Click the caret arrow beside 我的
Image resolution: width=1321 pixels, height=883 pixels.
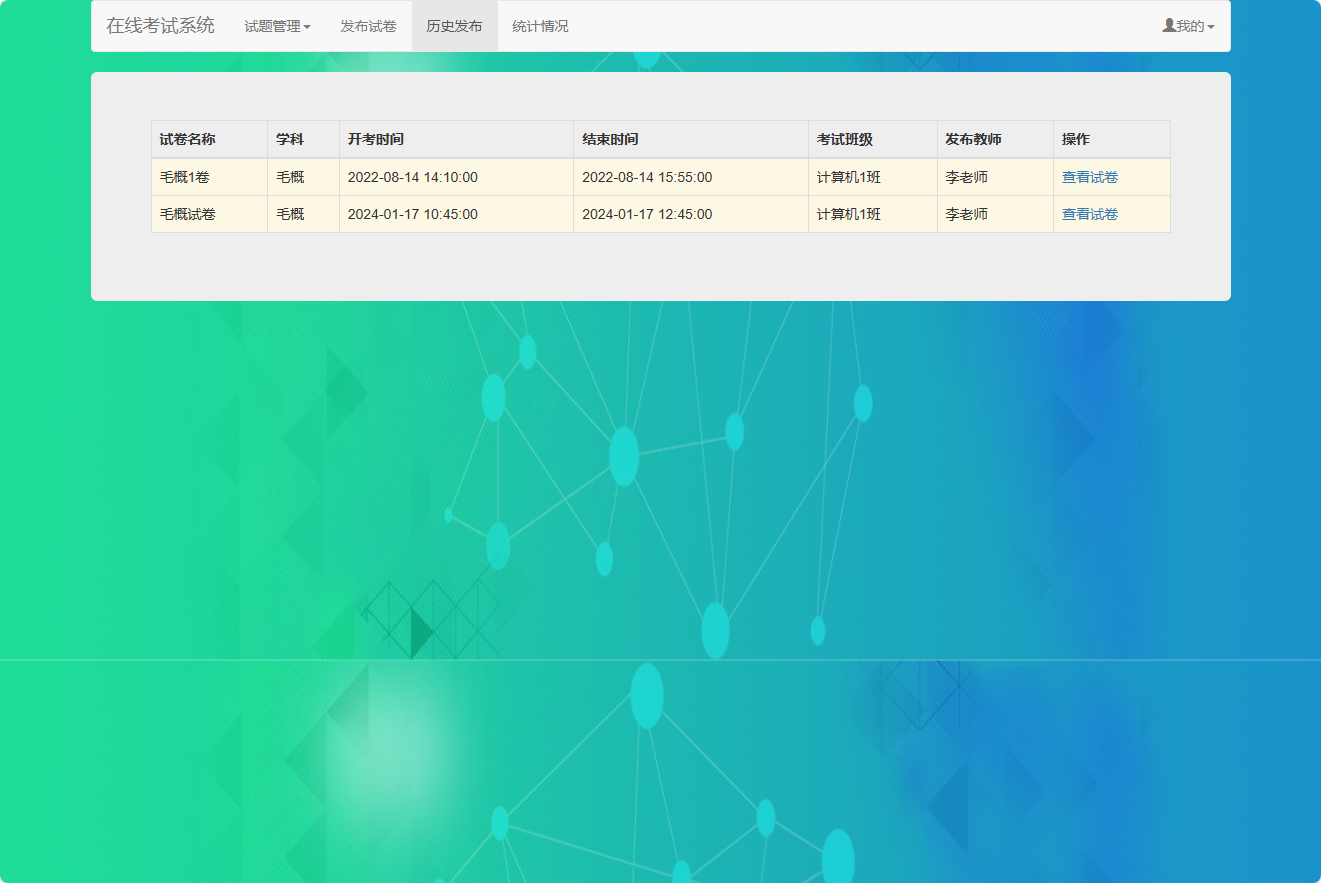pos(1212,28)
